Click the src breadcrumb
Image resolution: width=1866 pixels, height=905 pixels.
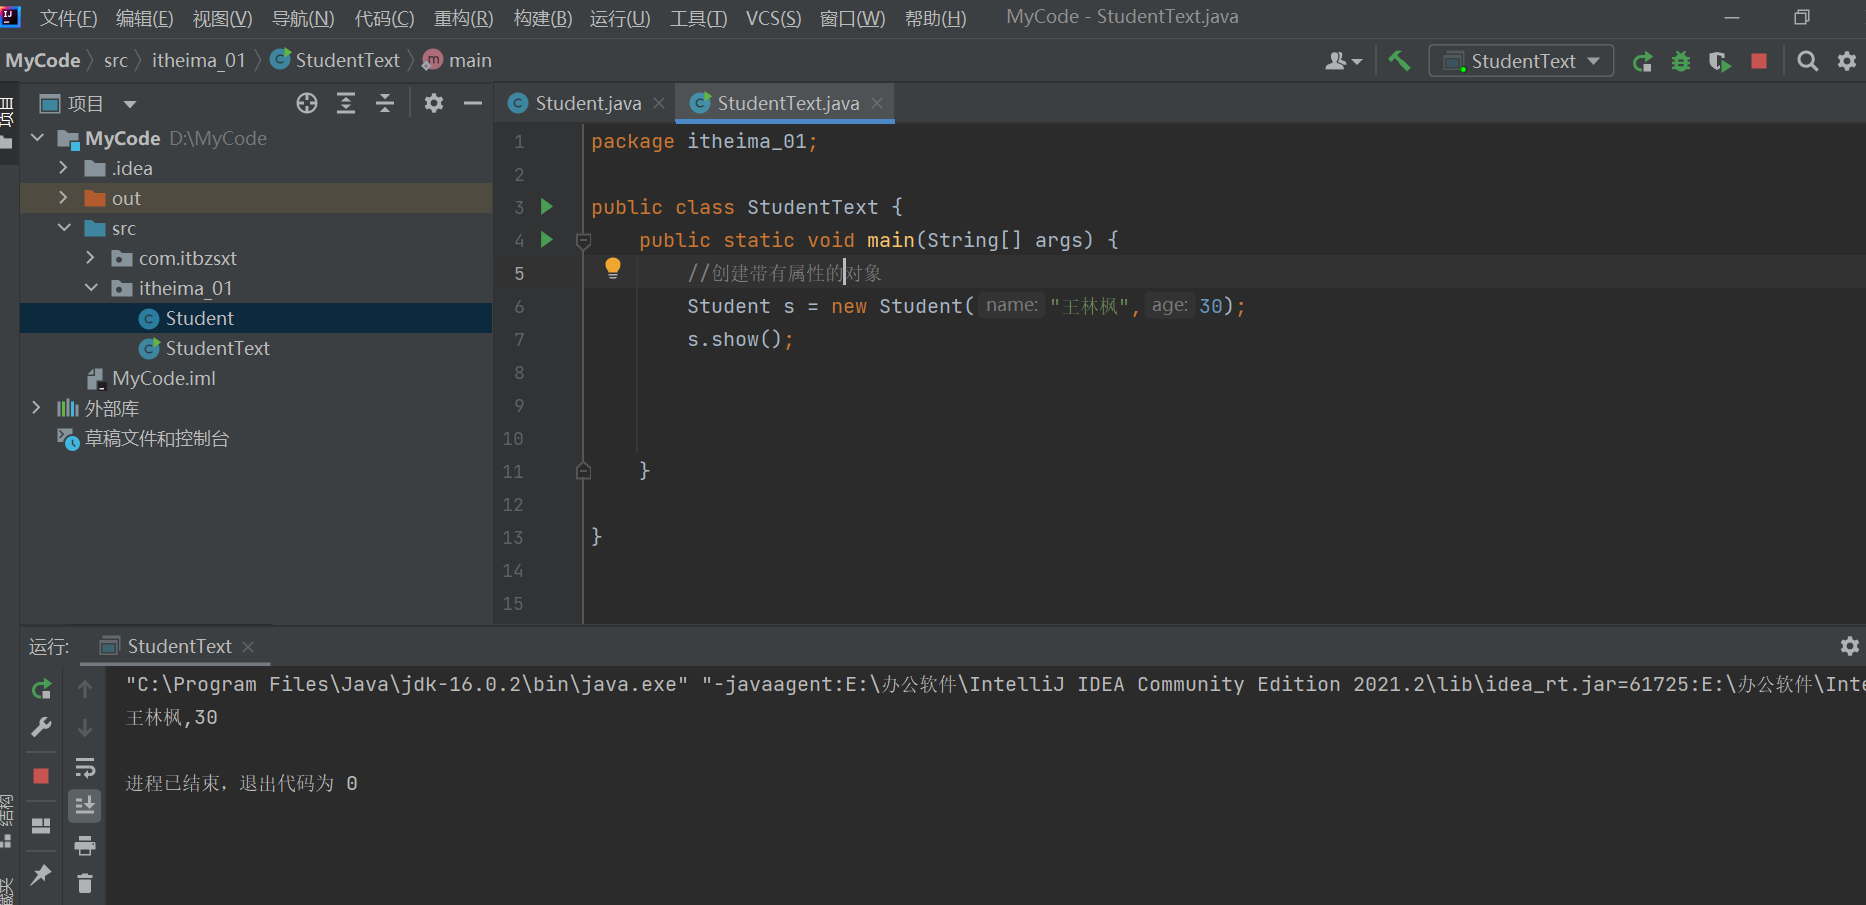[116, 61]
